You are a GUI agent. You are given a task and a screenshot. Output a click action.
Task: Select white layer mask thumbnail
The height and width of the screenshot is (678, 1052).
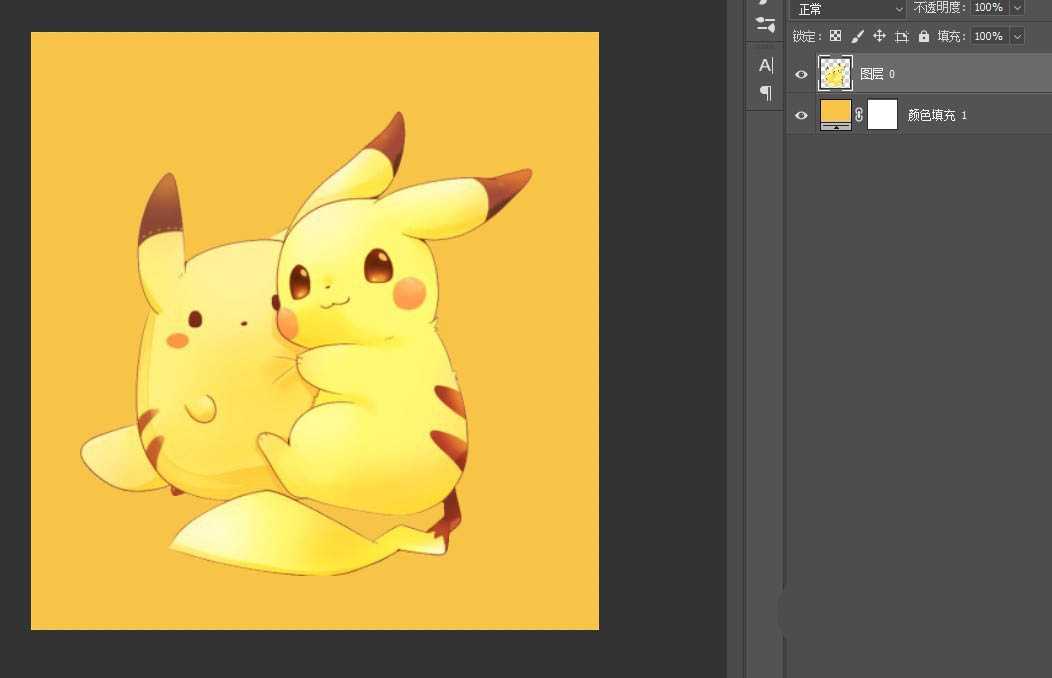click(x=882, y=115)
